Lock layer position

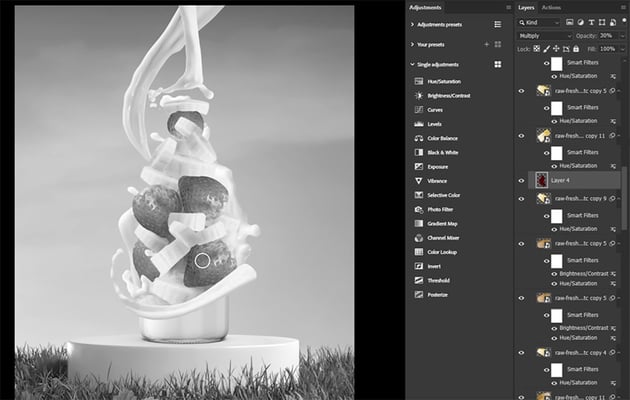tap(556, 49)
